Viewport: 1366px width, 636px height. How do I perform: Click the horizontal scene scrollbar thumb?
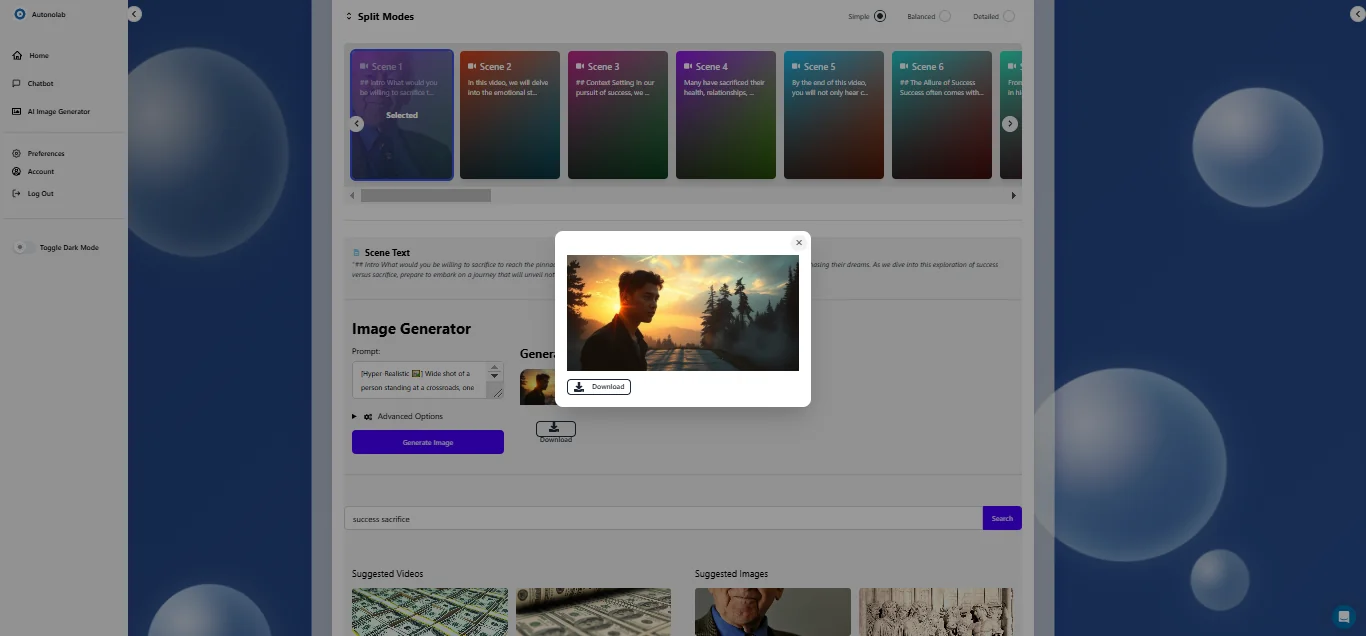426,196
